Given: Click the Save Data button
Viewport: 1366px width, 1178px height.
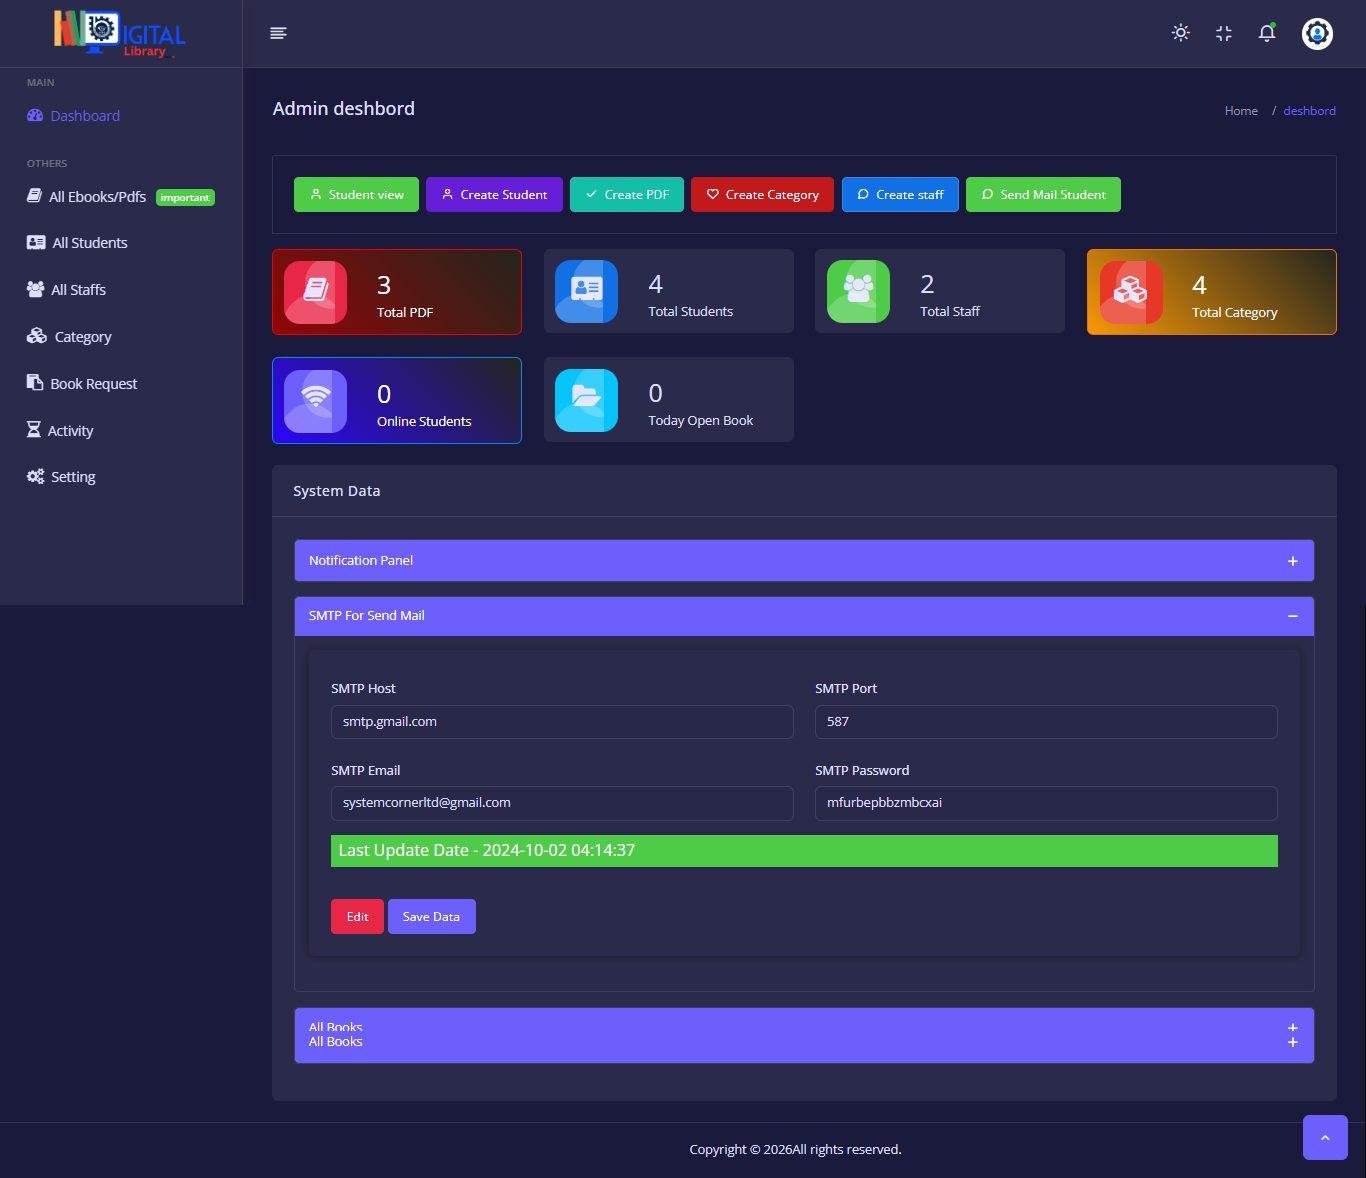Looking at the screenshot, I should [431, 917].
